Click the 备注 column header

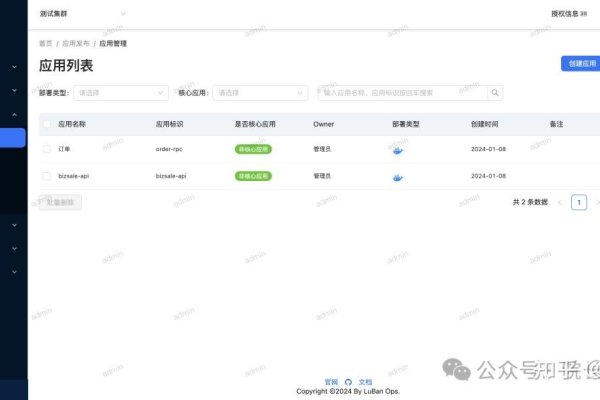(x=556, y=124)
